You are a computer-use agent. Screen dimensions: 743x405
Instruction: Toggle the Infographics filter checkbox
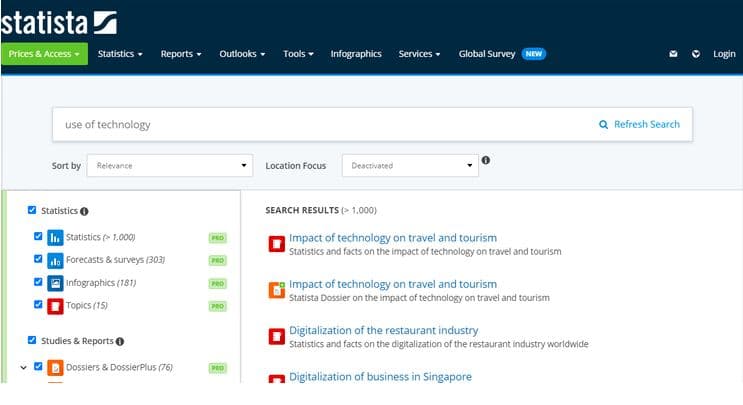(38, 283)
